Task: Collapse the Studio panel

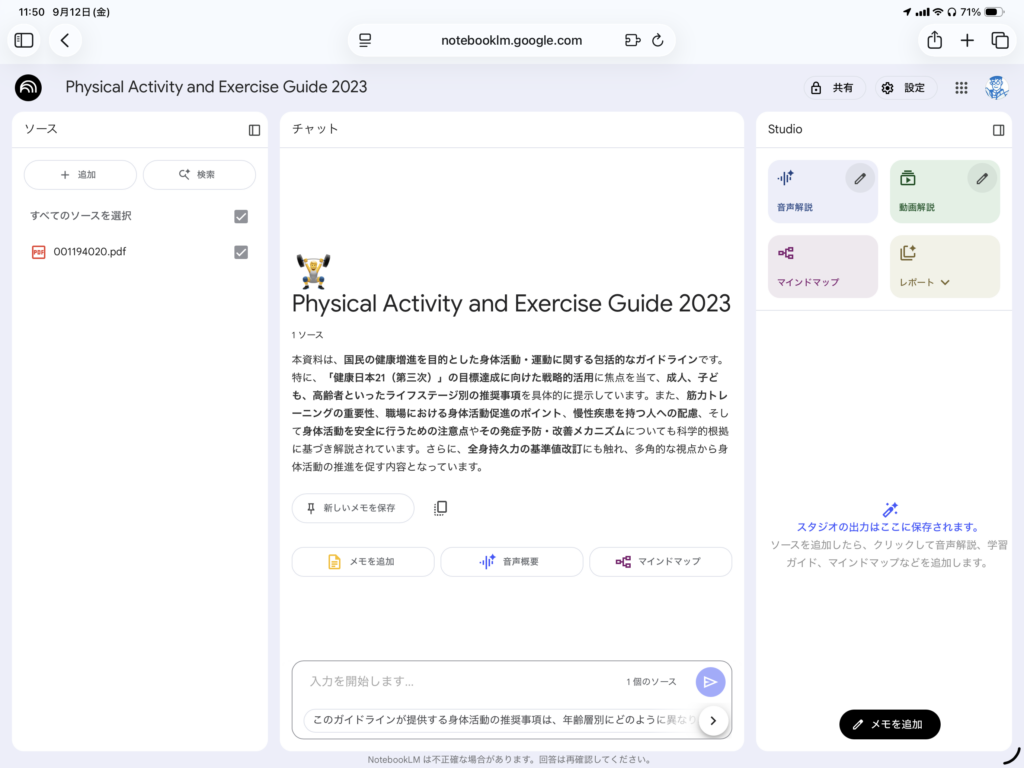Action: (x=998, y=130)
